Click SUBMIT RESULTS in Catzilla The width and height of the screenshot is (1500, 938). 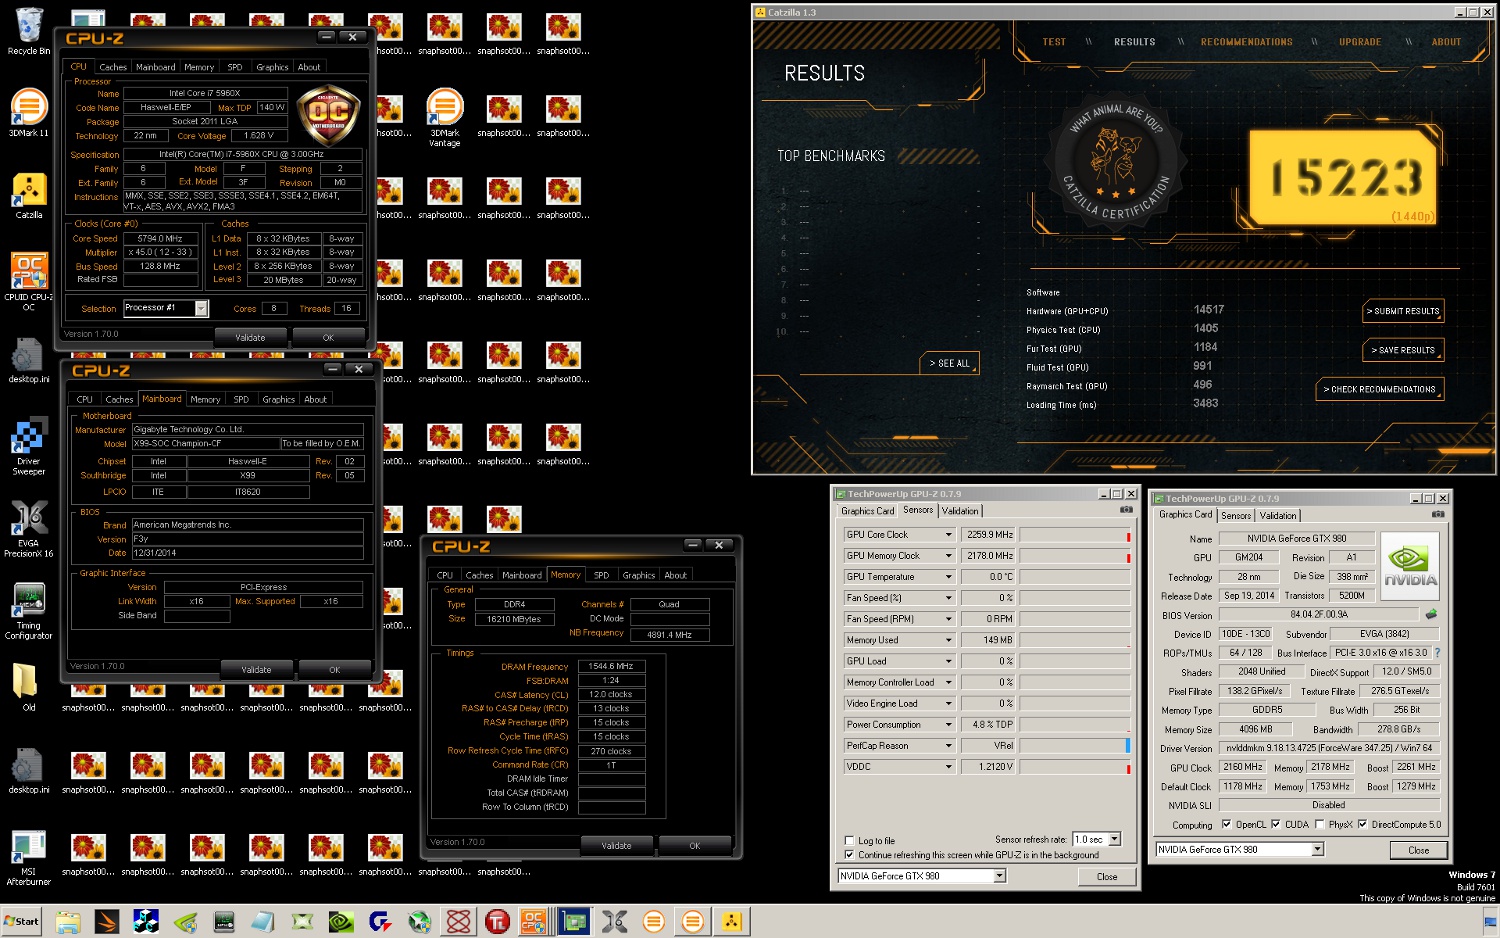point(1403,311)
